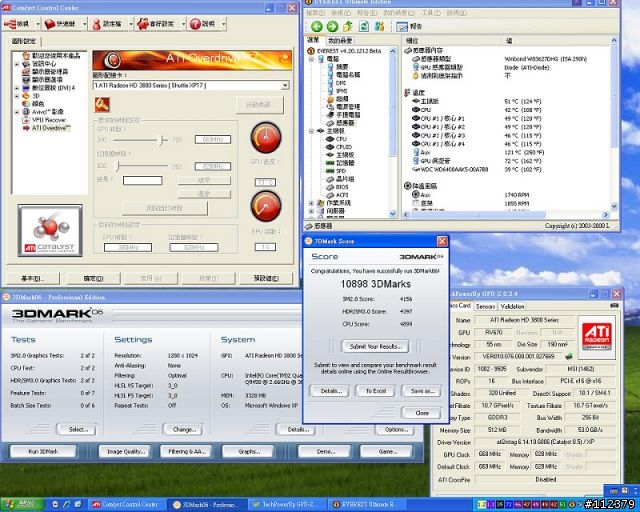Expand the Avivo node in Catalyst tree
640x512 pixels.
pos(17,112)
